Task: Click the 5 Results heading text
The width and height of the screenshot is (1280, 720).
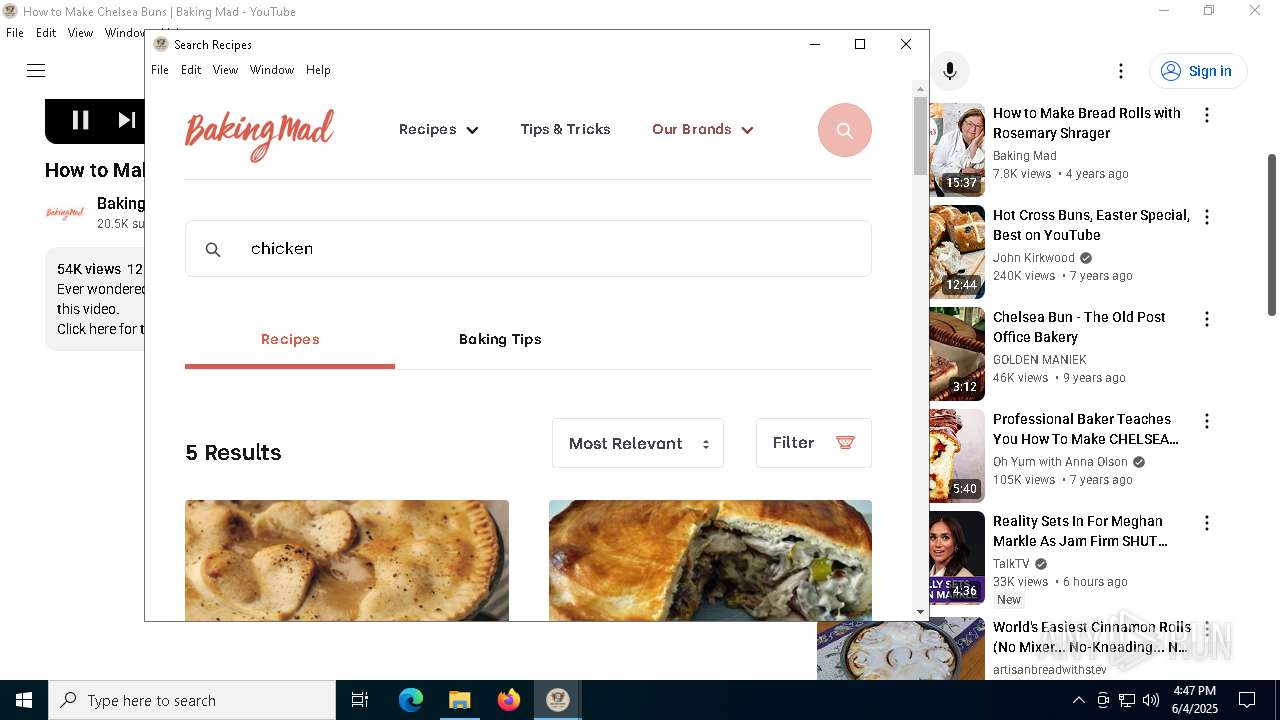Action: [233, 453]
